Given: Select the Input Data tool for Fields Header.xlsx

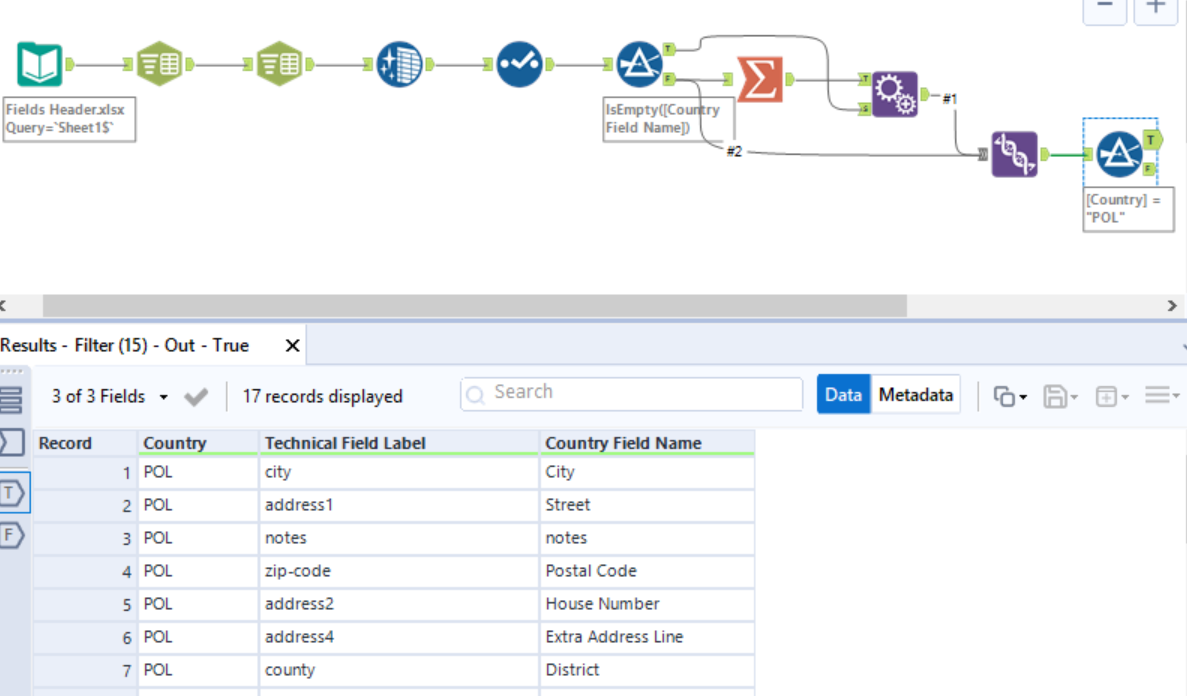Looking at the screenshot, I should [x=39, y=64].
